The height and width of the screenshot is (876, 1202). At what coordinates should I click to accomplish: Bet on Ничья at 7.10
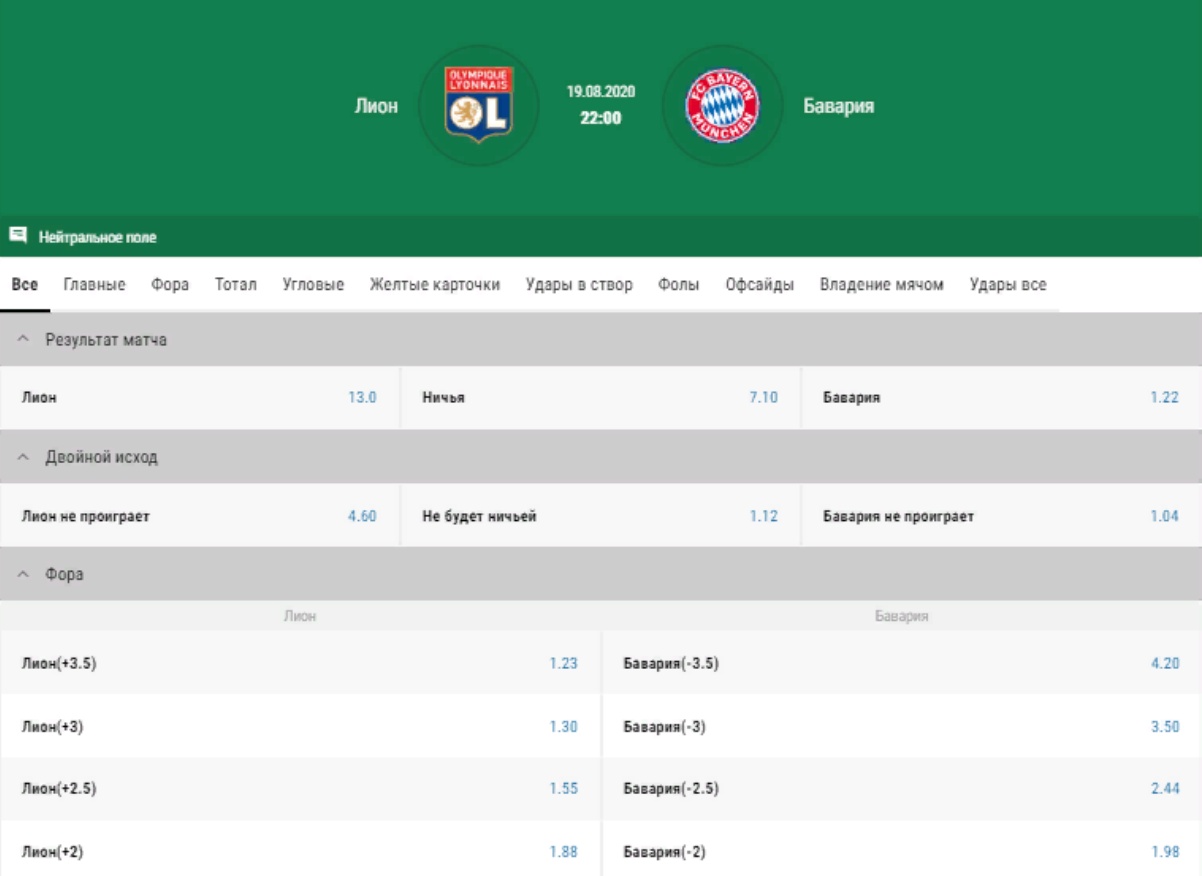pyautogui.click(x=601, y=398)
